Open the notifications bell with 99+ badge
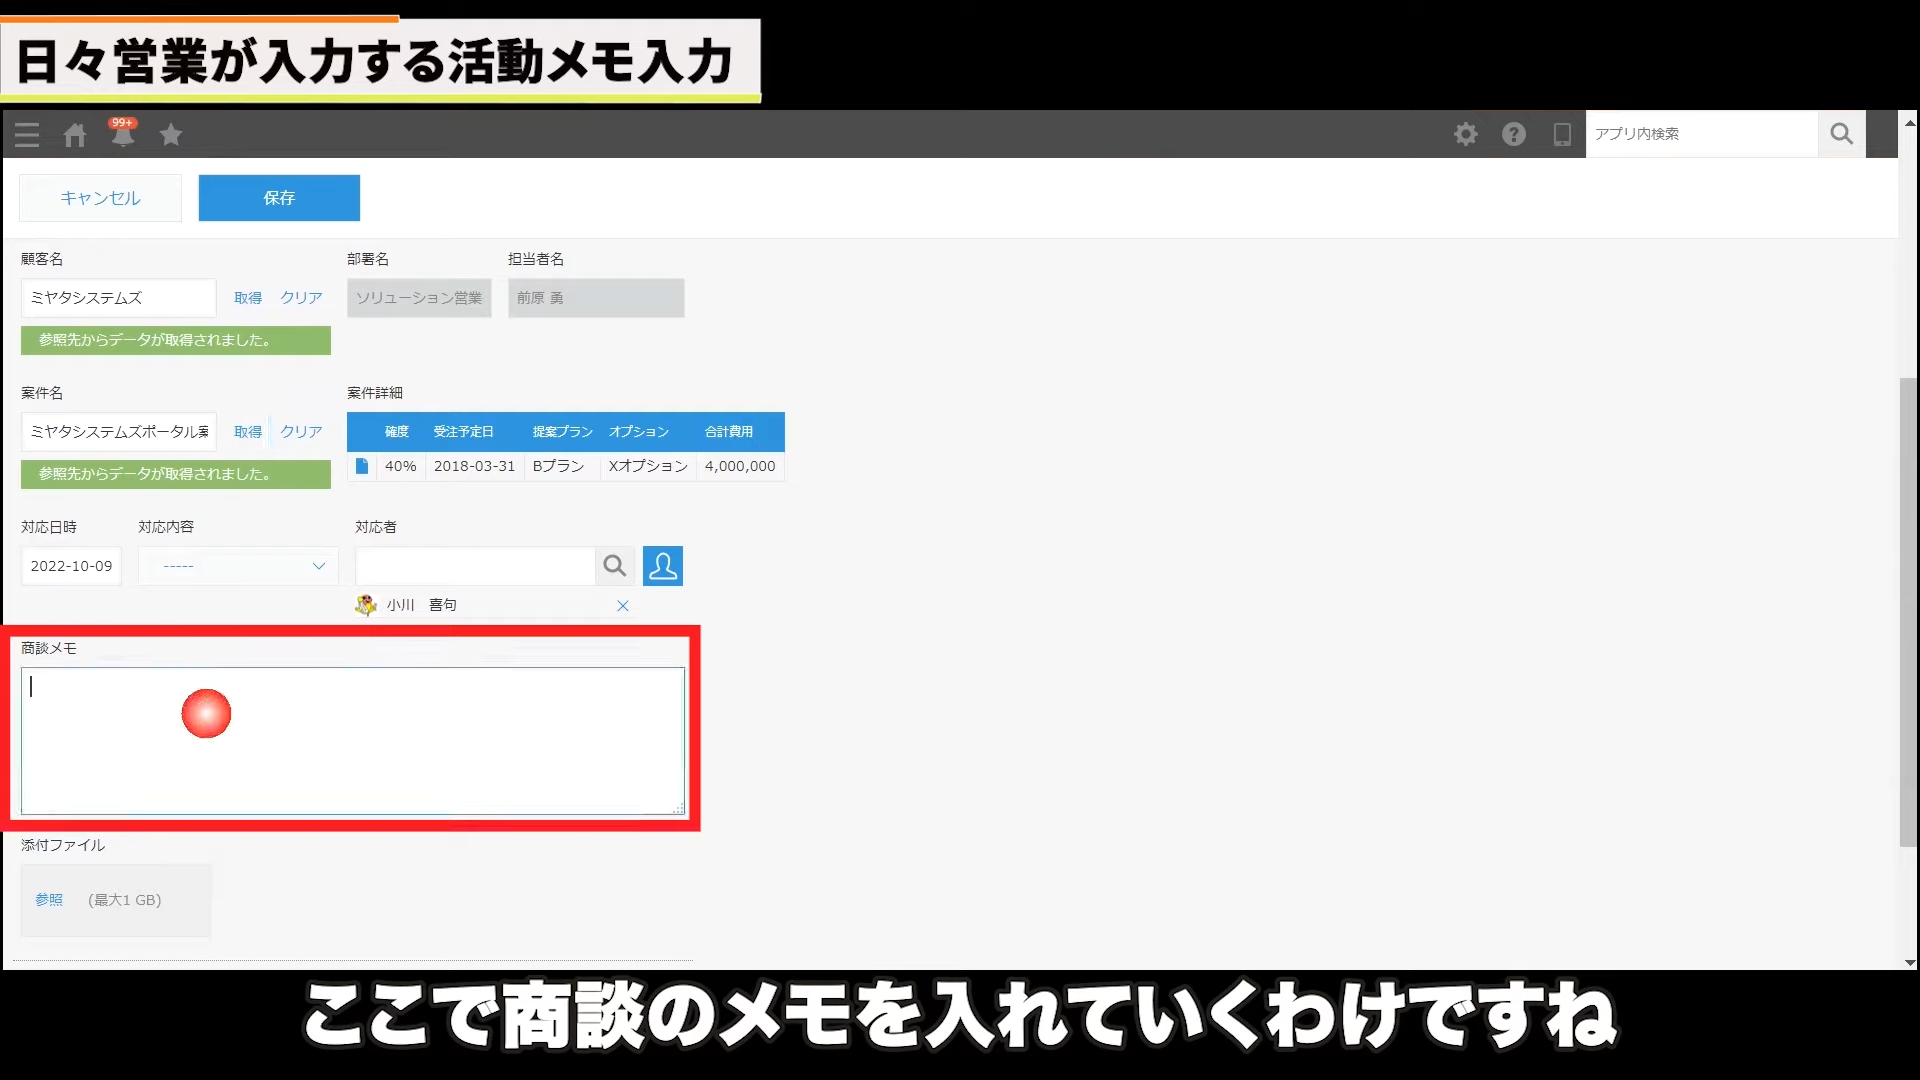Image resolution: width=1920 pixels, height=1080 pixels. (x=123, y=135)
